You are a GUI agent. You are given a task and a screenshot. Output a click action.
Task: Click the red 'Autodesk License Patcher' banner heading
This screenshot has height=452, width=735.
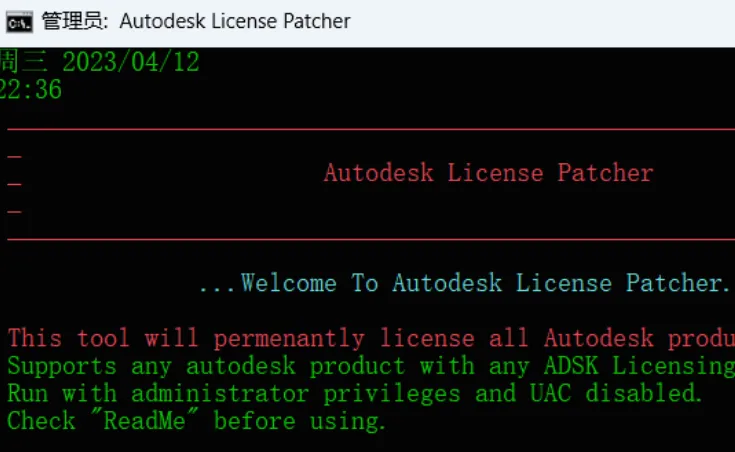coord(488,173)
